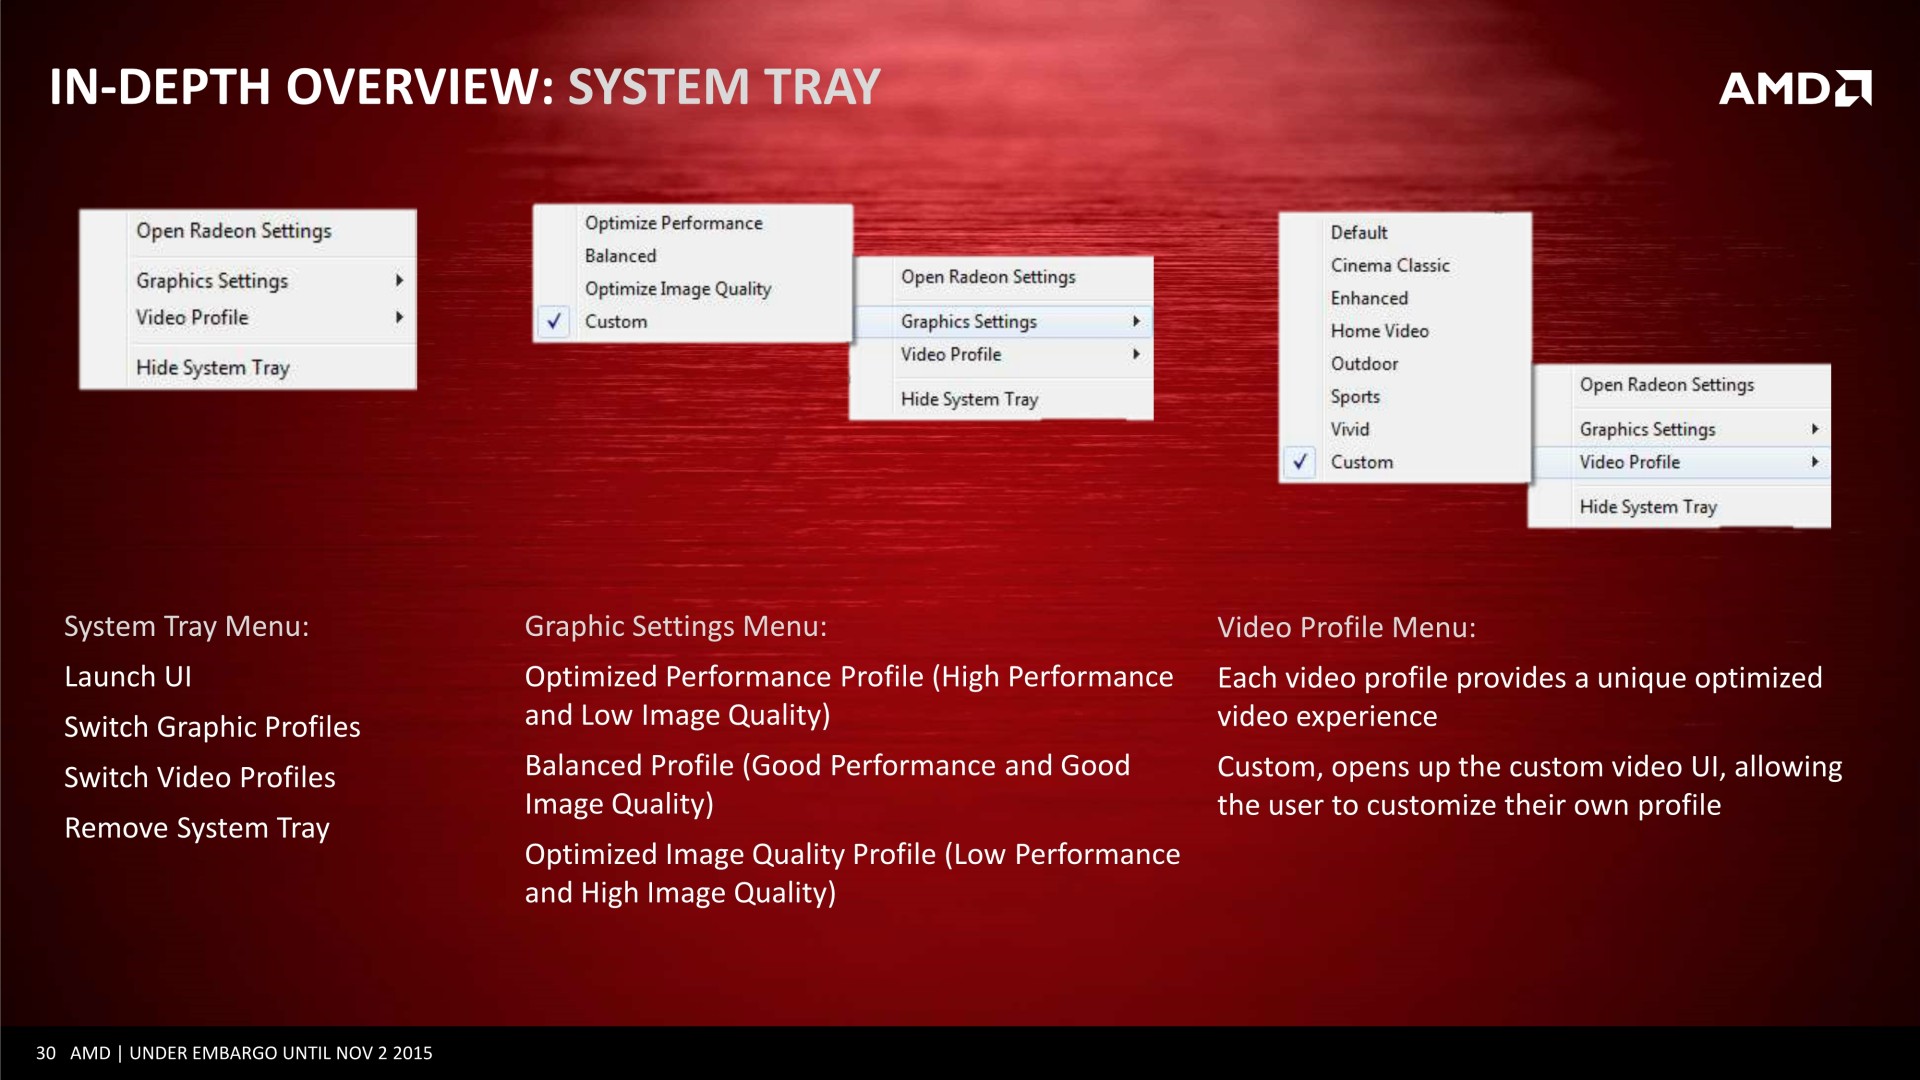Click Enhanced video profile entry
This screenshot has width=1920, height=1080.
point(1368,298)
